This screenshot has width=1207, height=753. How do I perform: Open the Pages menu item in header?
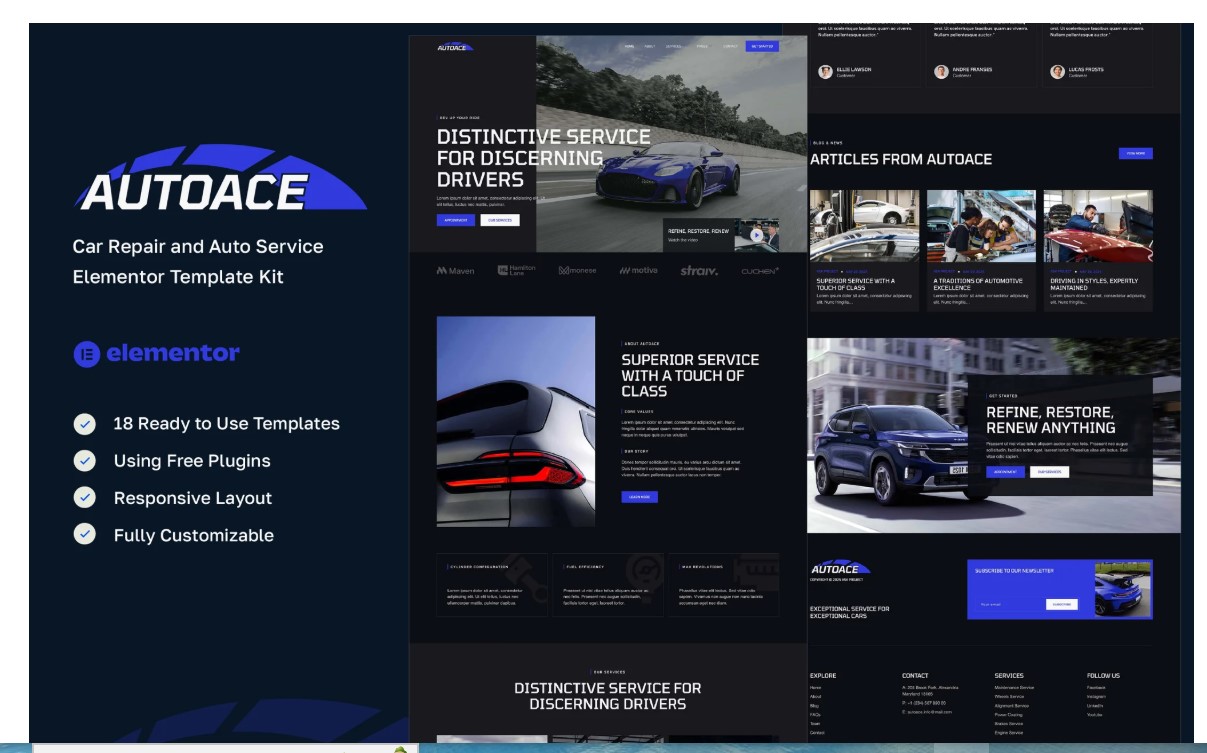(x=702, y=46)
